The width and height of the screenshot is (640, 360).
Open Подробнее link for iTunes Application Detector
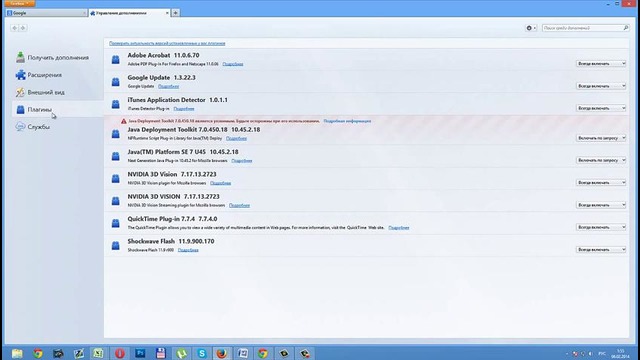click(184, 109)
